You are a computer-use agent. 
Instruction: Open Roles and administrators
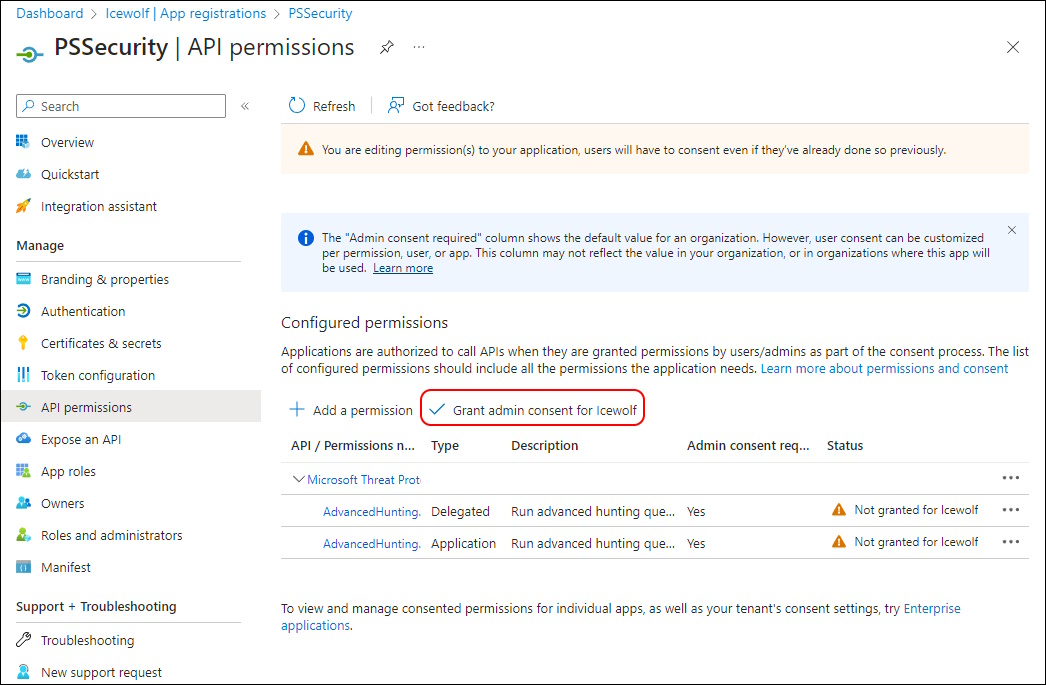pyautogui.click(x=111, y=535)
